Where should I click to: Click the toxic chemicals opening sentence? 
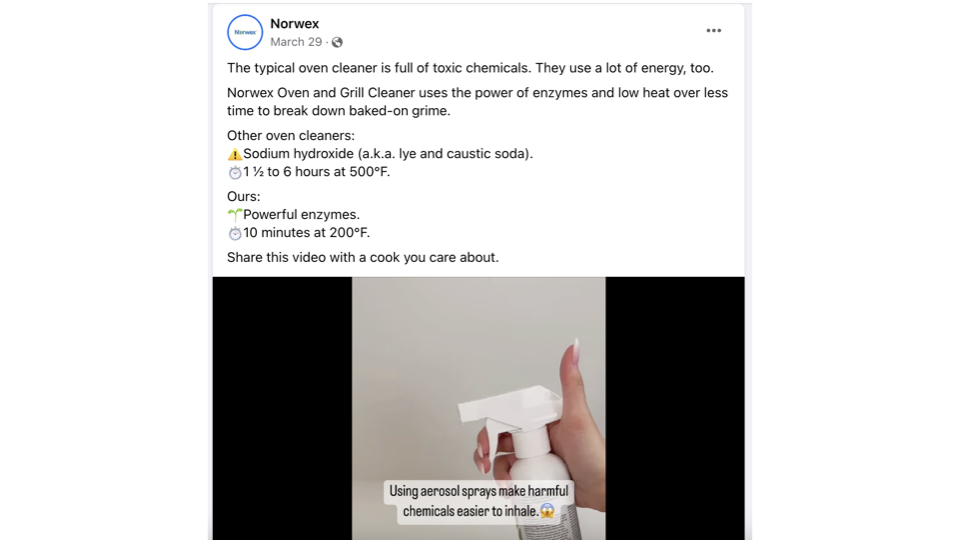pyautogui.click(x=470, y=68)
